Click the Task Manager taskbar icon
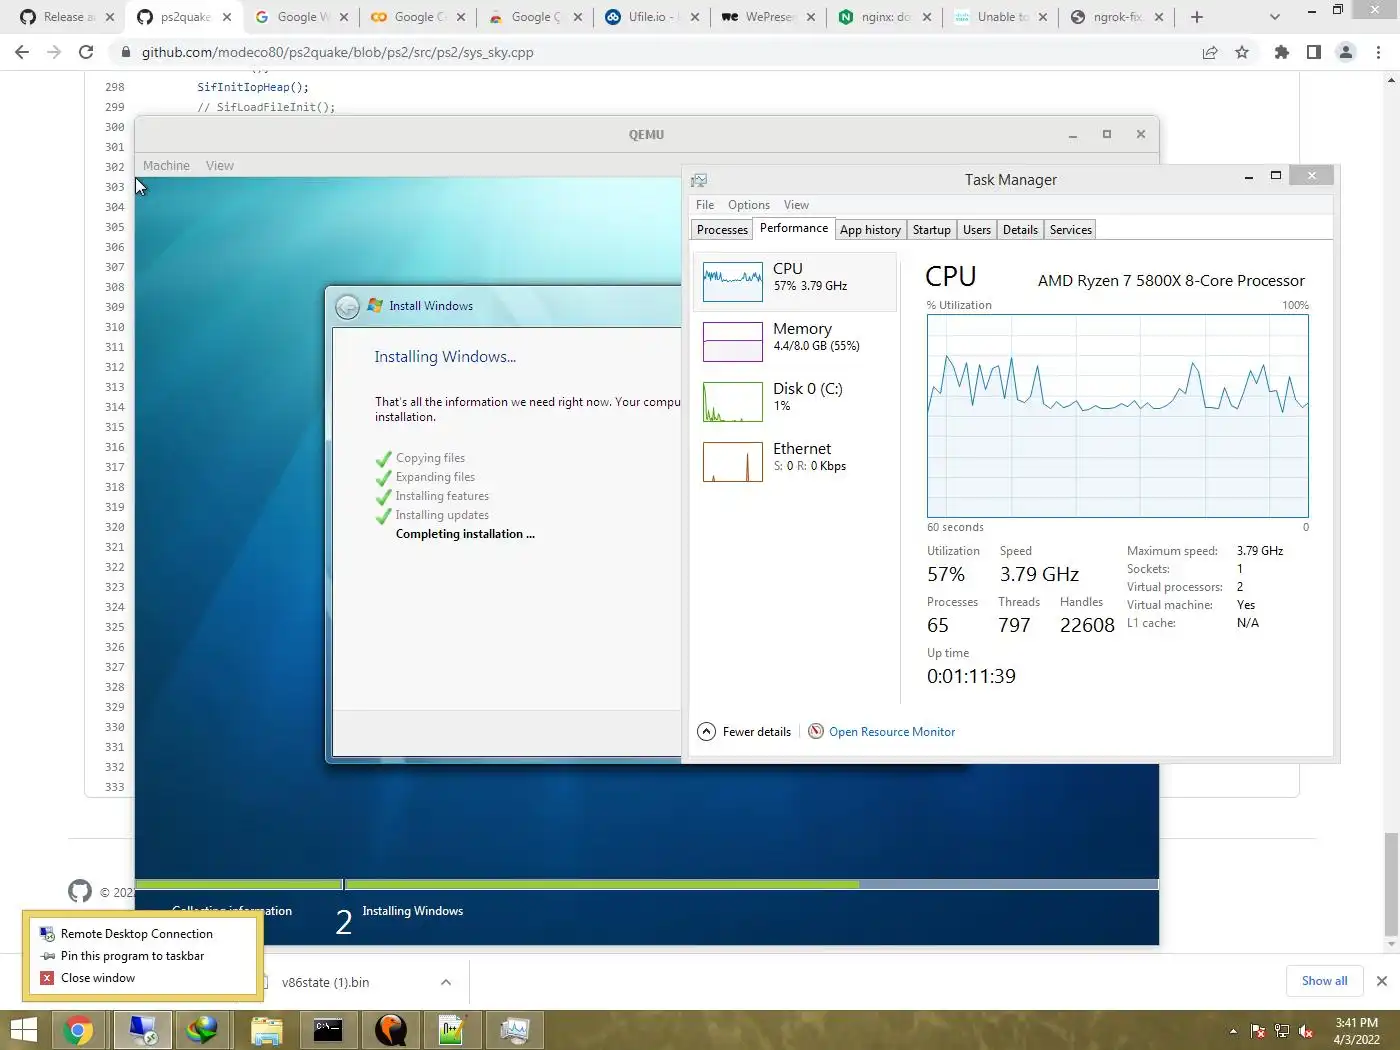The width and height of the screenshot is (1400, 1050). tap(515, 1030)
